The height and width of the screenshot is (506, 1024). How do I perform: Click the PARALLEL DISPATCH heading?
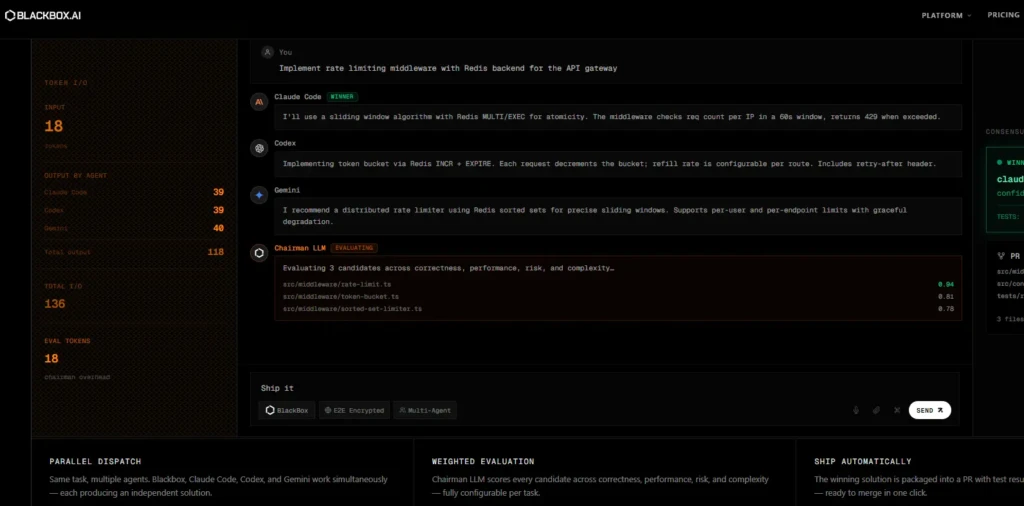click(x=95, y=461)
